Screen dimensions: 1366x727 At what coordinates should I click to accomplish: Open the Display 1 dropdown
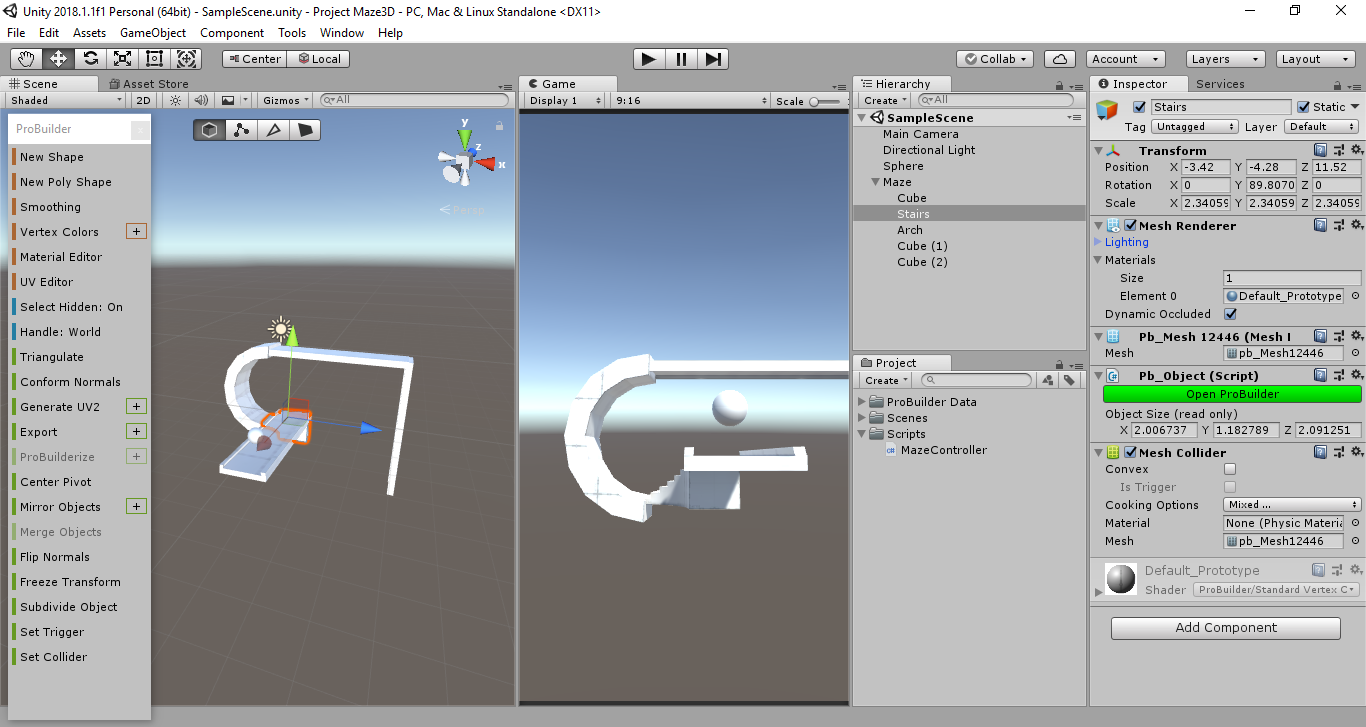pyautogui.click(x=565, y=100)
